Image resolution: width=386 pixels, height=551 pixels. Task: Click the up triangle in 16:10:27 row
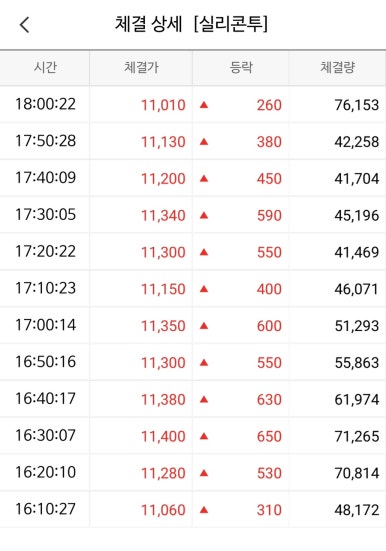click(x=204, y=510)
